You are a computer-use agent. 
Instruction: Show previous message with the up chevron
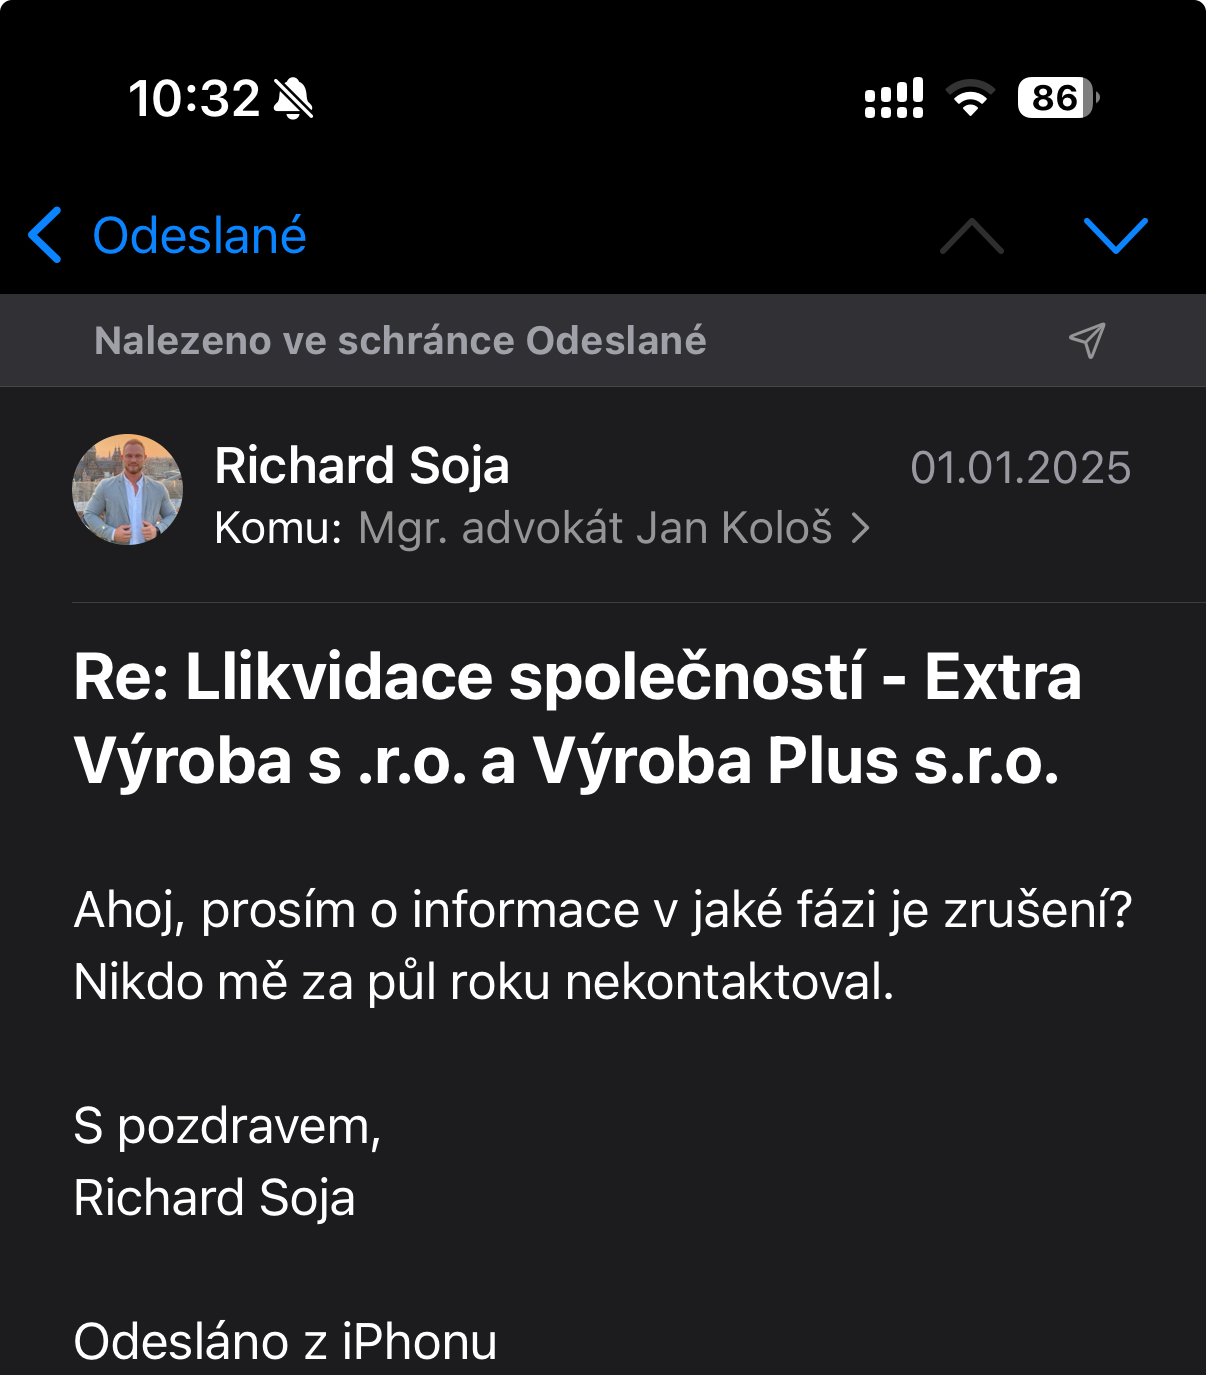point(969,238)
